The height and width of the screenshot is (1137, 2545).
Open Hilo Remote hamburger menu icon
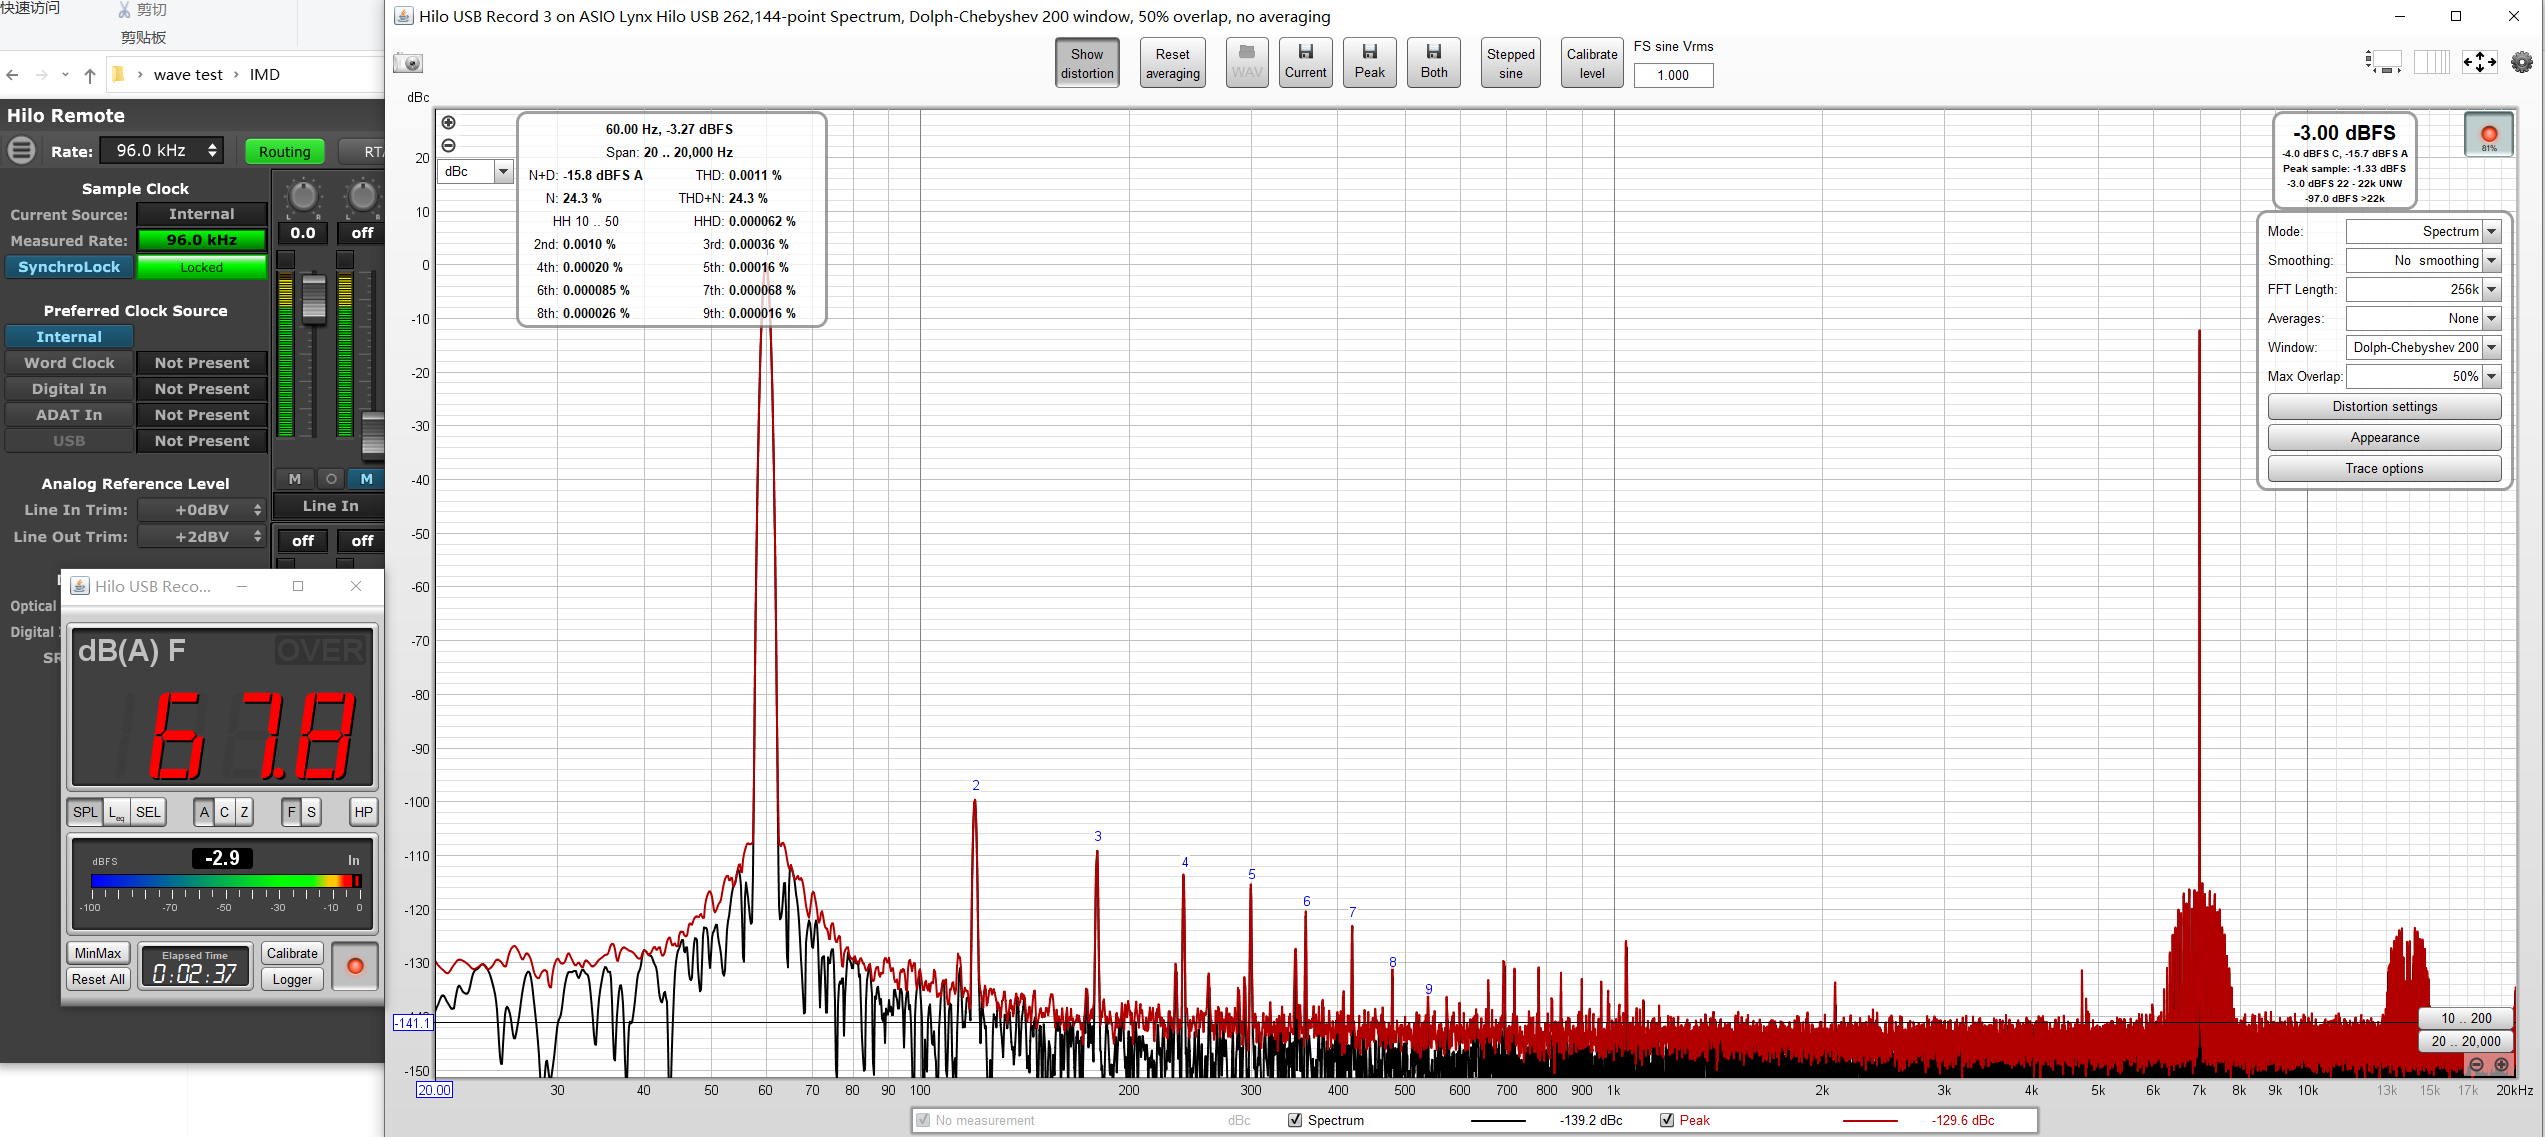coord(22,151)
